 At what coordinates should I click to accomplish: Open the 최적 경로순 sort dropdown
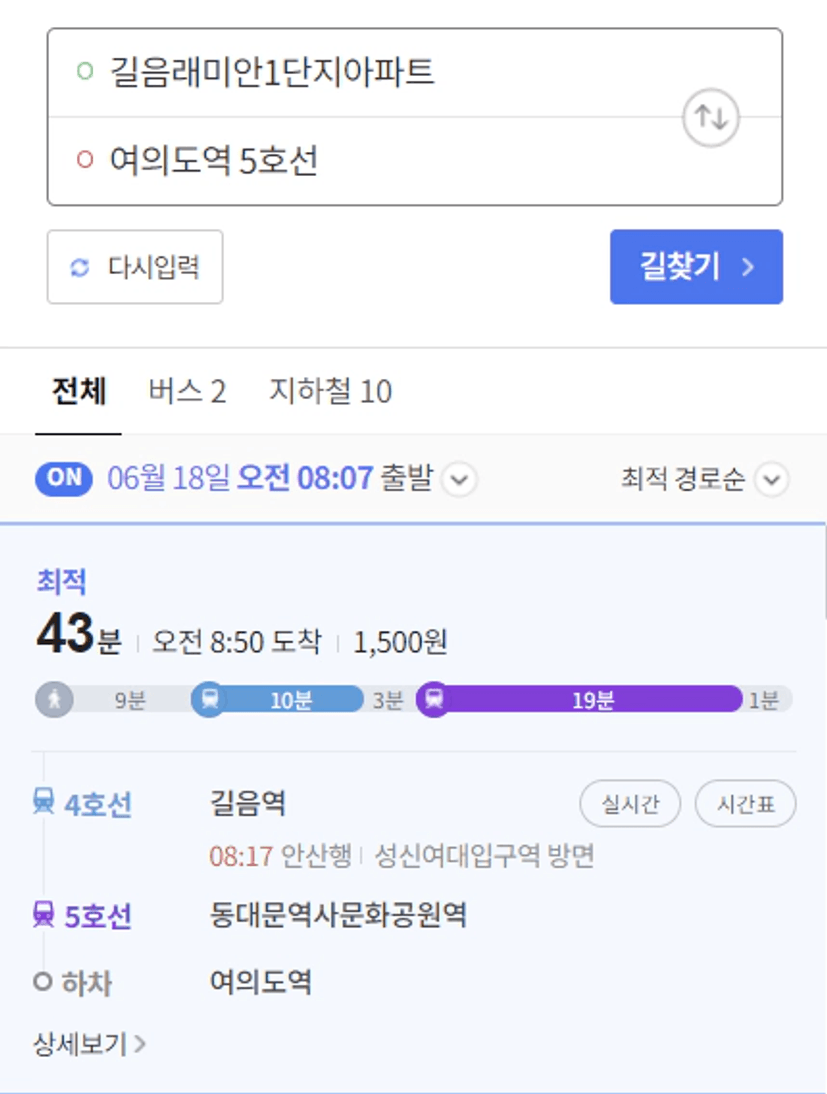pyautogui.click(x=705, y=479)
